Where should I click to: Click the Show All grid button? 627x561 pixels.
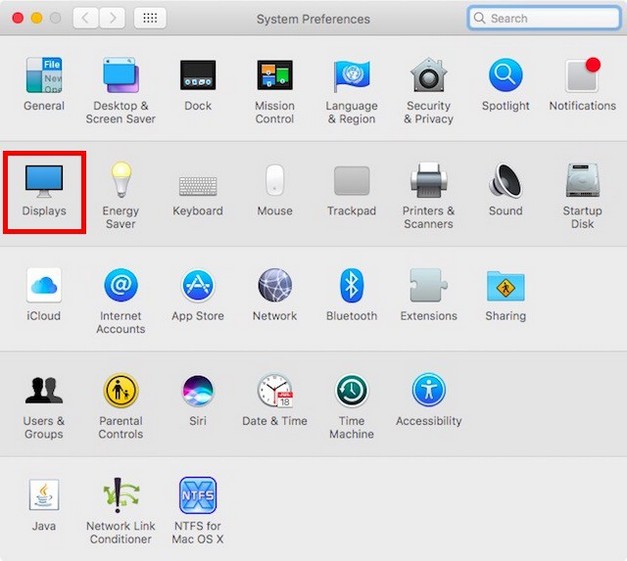click(x=150, y=18)
